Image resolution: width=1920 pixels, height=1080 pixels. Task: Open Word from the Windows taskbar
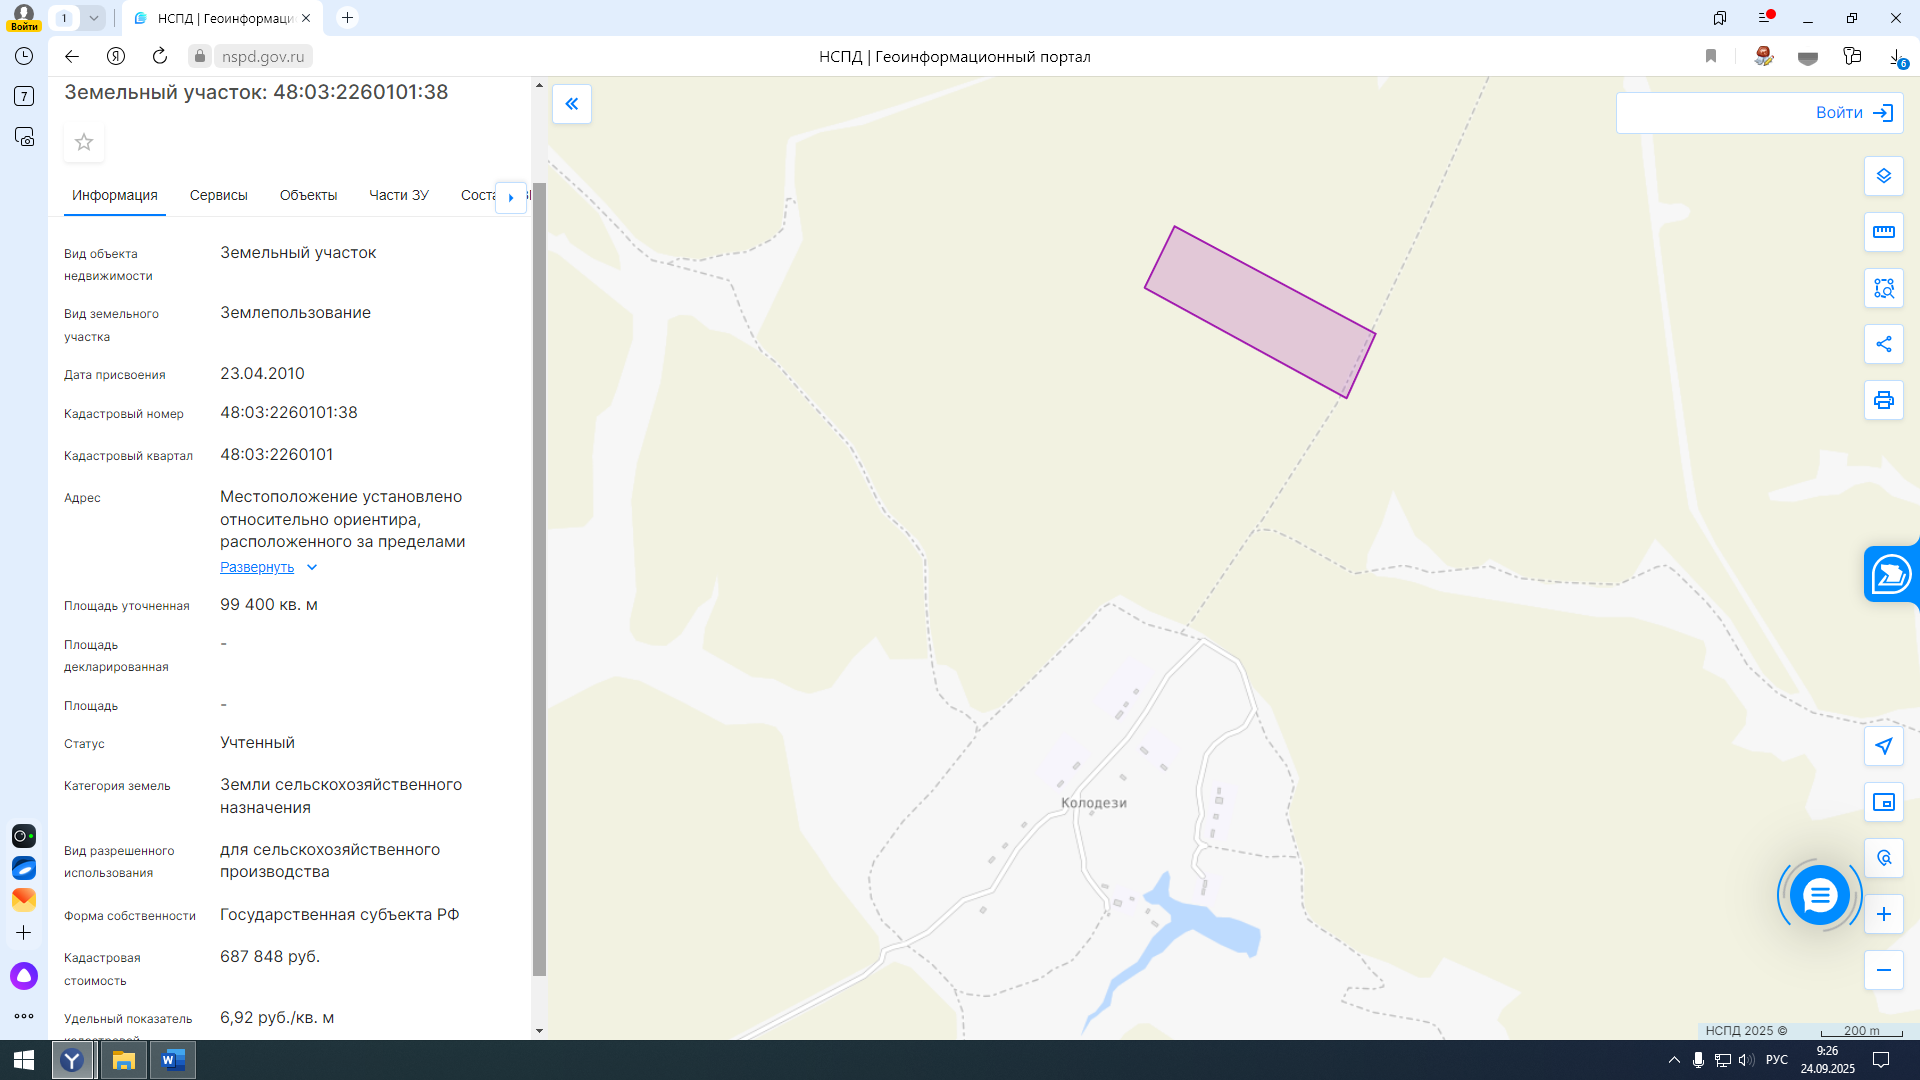[172, 1060]
